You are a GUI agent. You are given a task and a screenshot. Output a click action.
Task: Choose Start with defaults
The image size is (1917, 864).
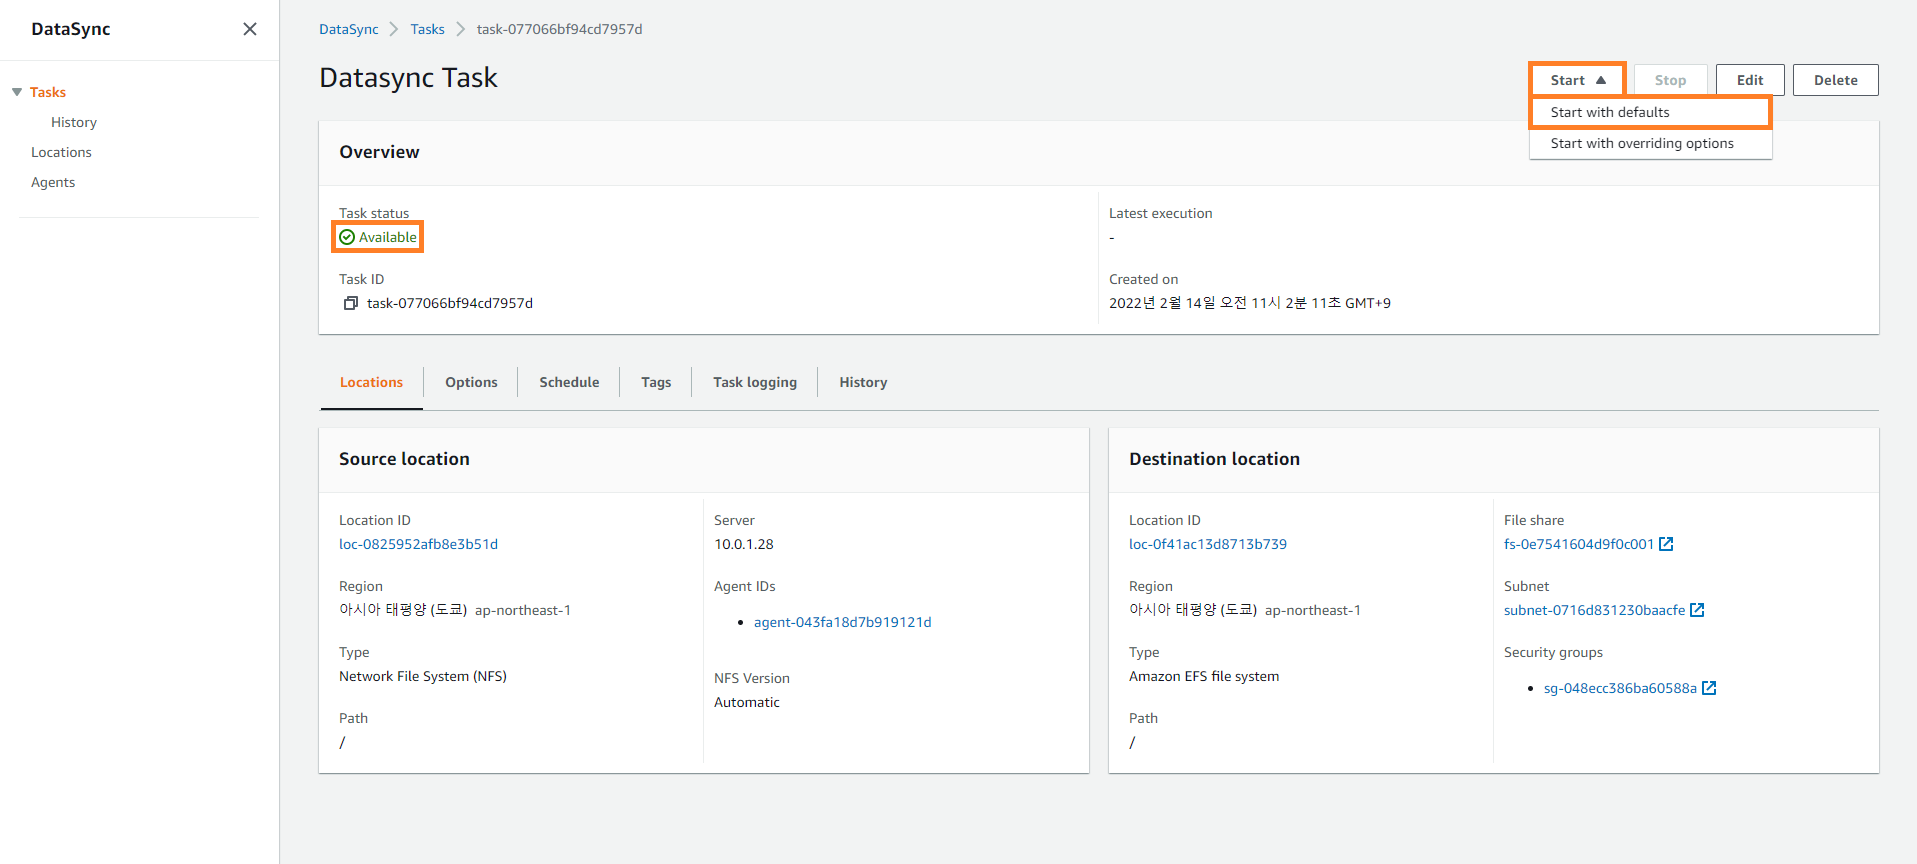point(1651,112)
